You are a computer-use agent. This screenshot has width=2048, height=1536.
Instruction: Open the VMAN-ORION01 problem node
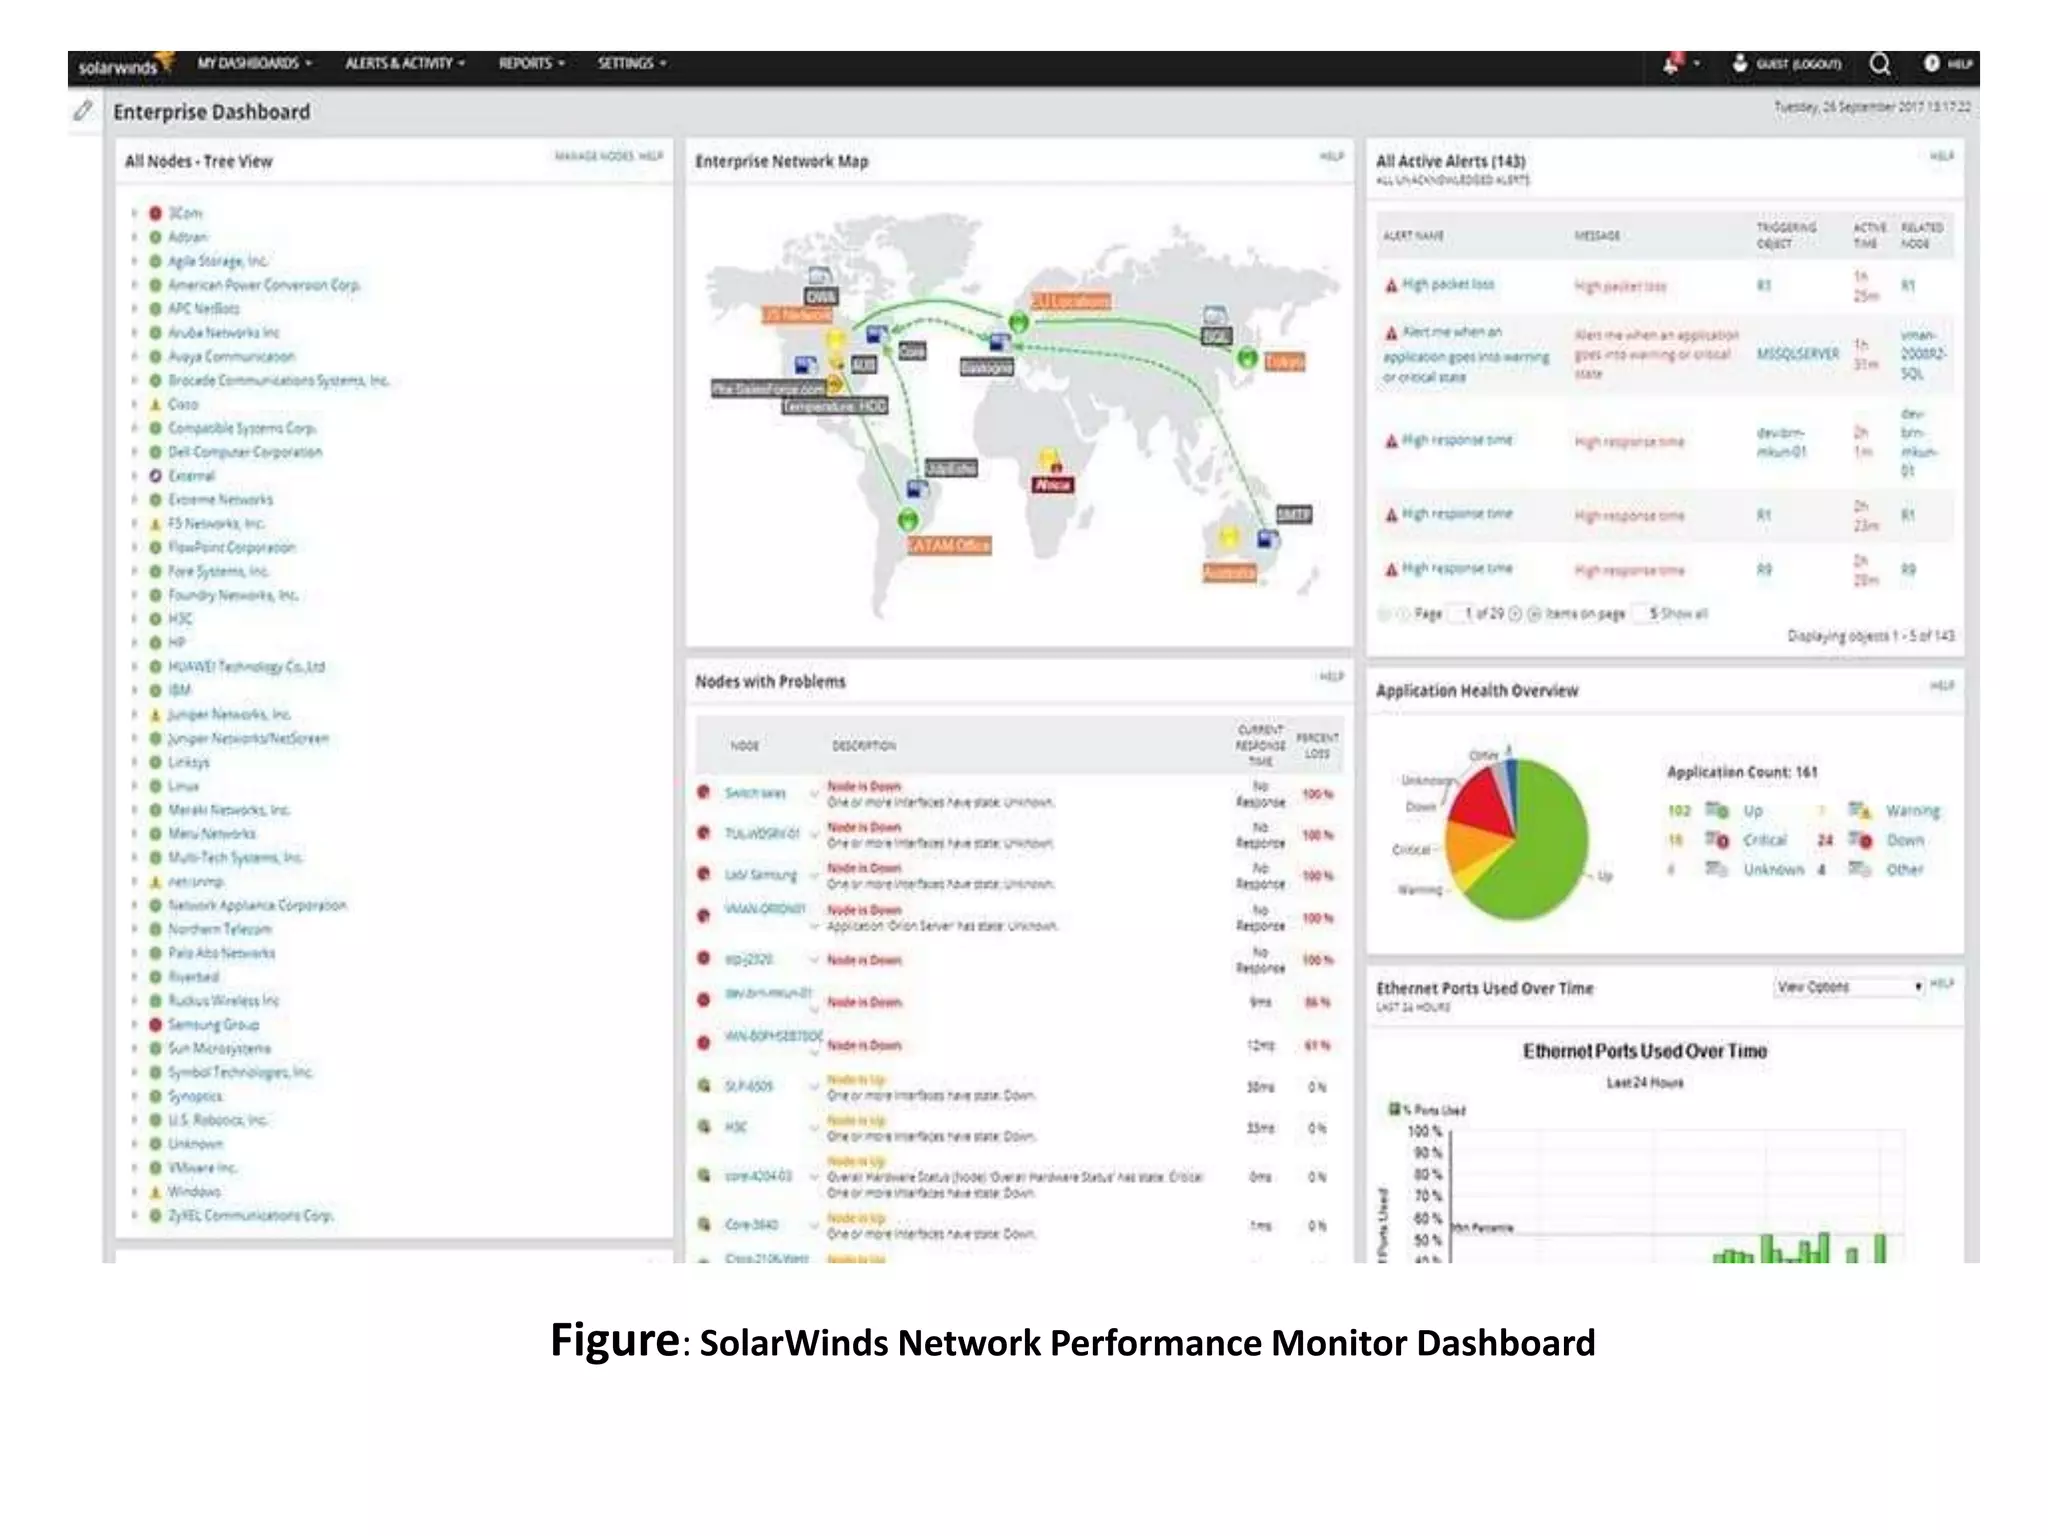click(x=764, y=909)
